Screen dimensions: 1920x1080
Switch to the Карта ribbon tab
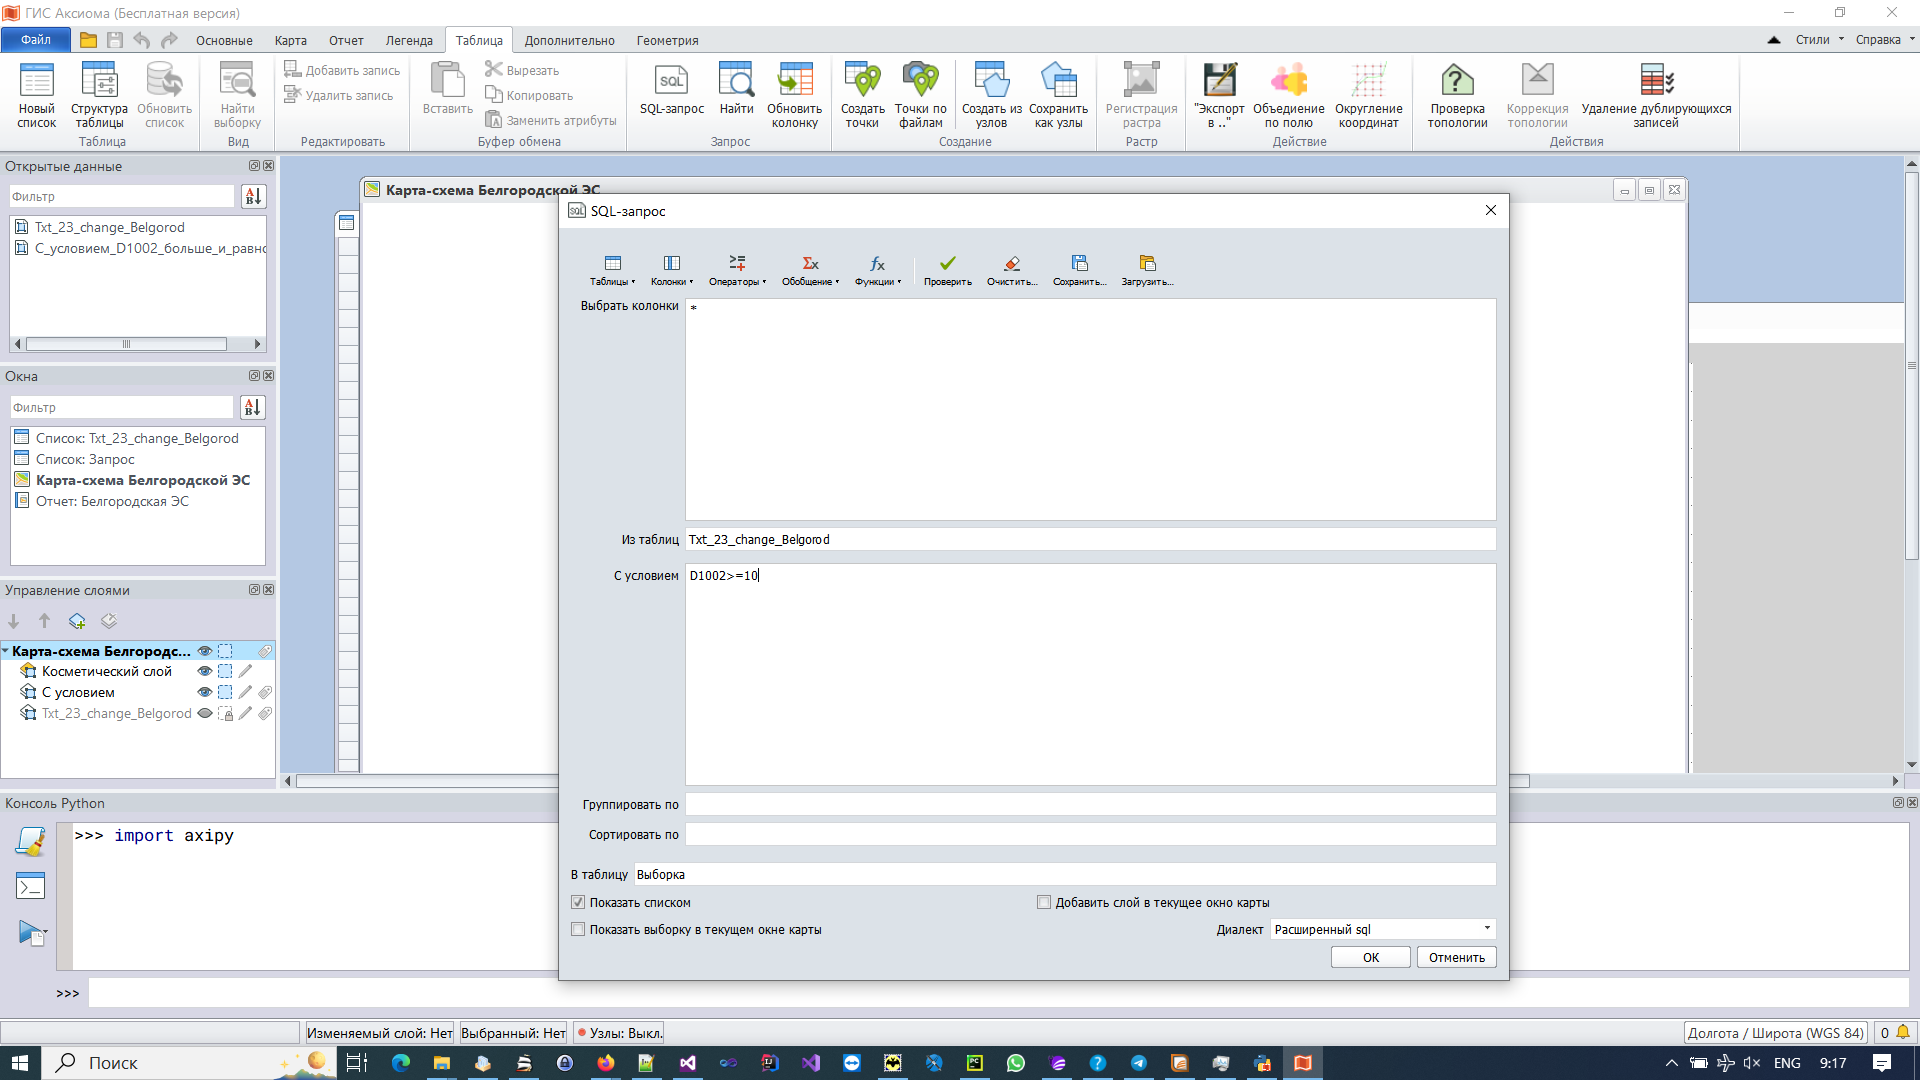290,41
